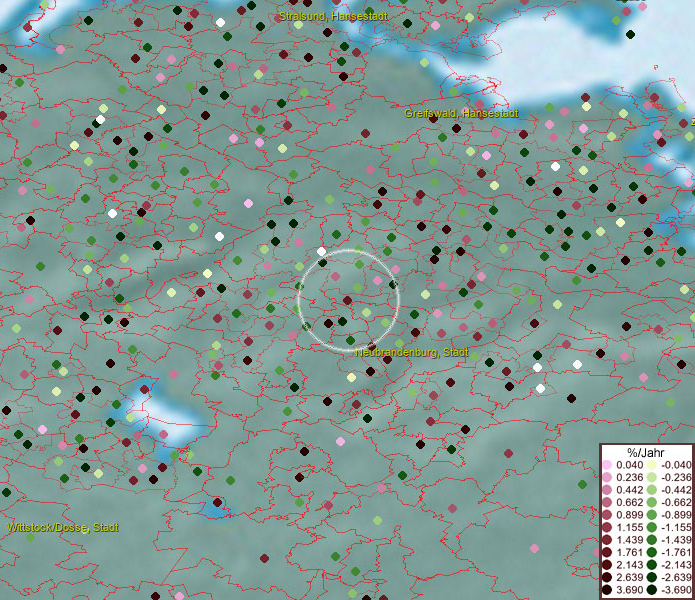
Task: Select the 0.662 legend value text
Action: pos(629,503)
